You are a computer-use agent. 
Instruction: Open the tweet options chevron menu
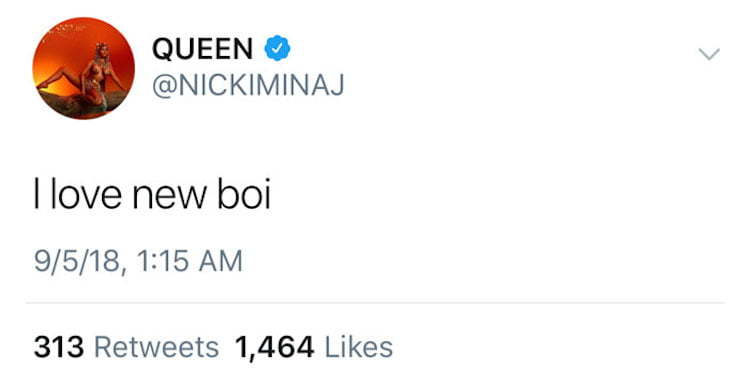point(709,54)
